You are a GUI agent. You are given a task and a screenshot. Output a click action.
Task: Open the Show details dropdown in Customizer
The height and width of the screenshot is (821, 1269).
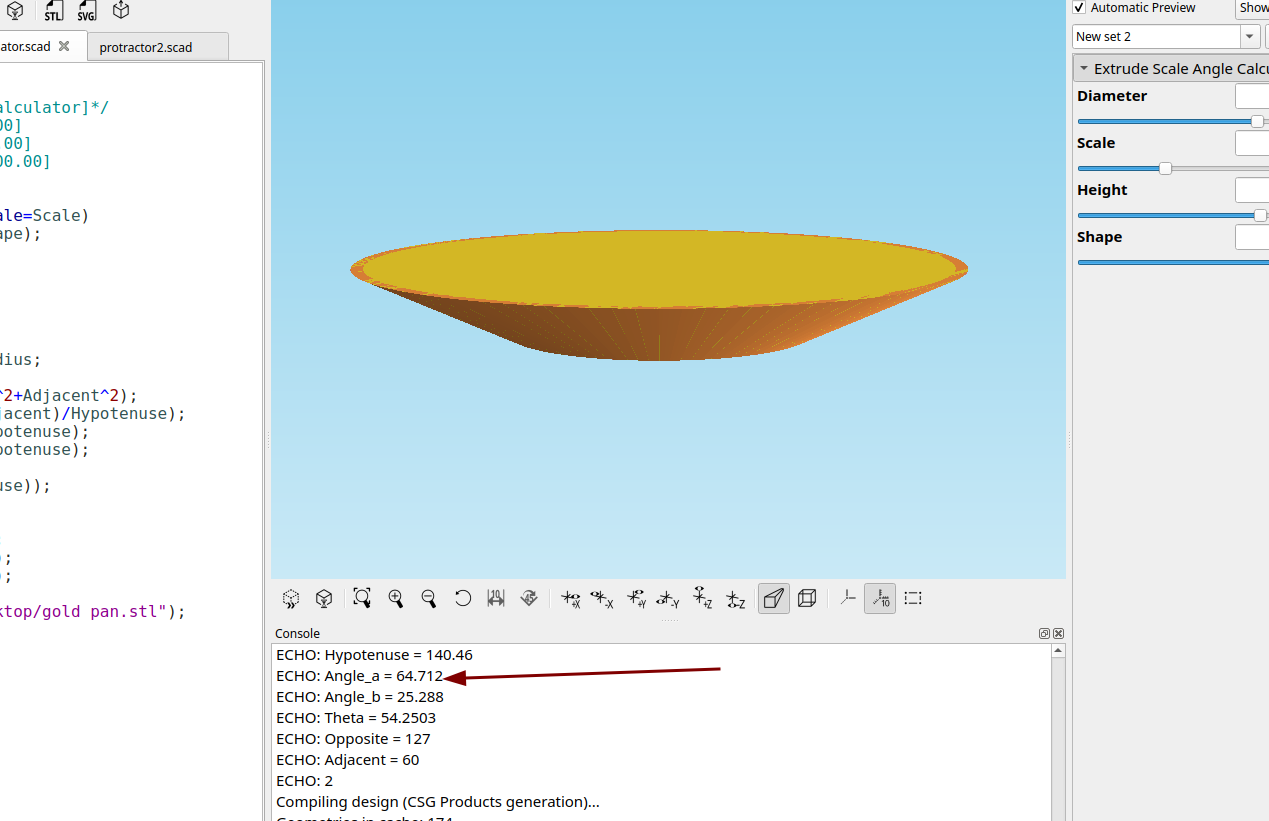[1253, 8]
